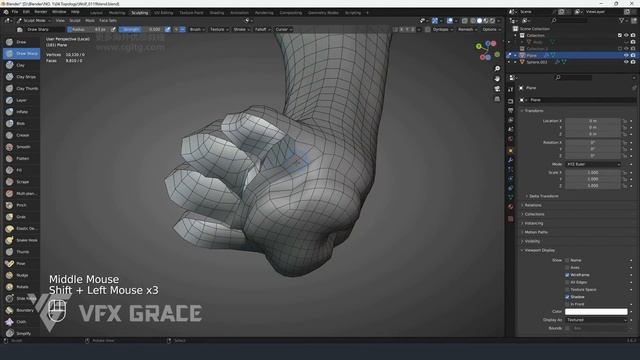This screenshot has height=360, width=640.
Task: Open the Stroke dropdown in header
Action: 241,29
